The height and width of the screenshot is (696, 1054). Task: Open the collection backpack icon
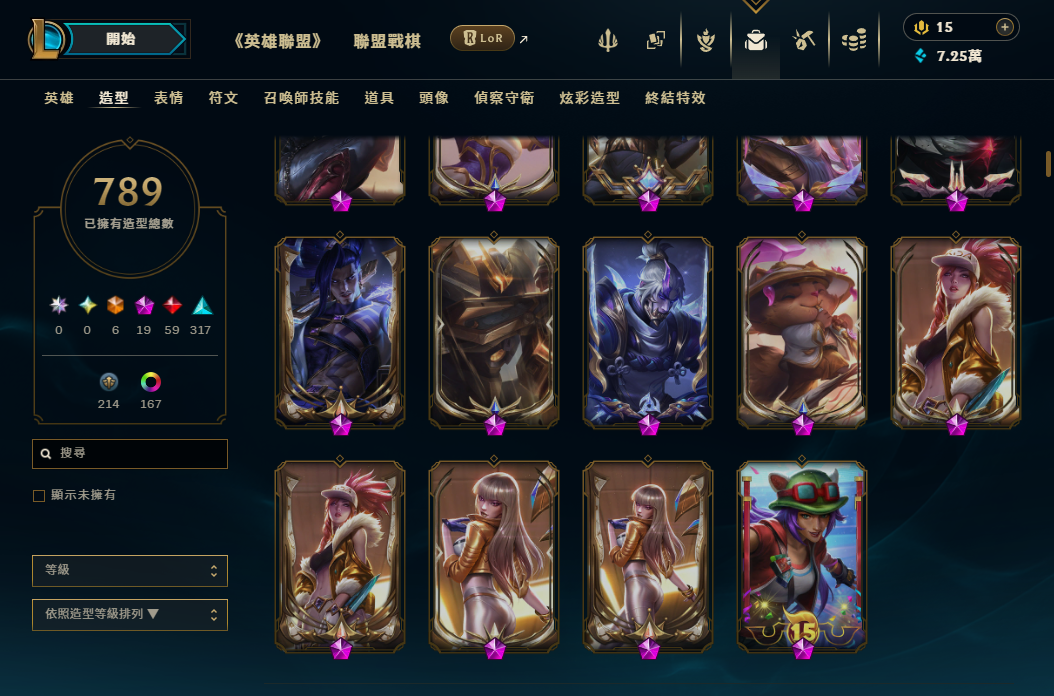click(756, 40)
